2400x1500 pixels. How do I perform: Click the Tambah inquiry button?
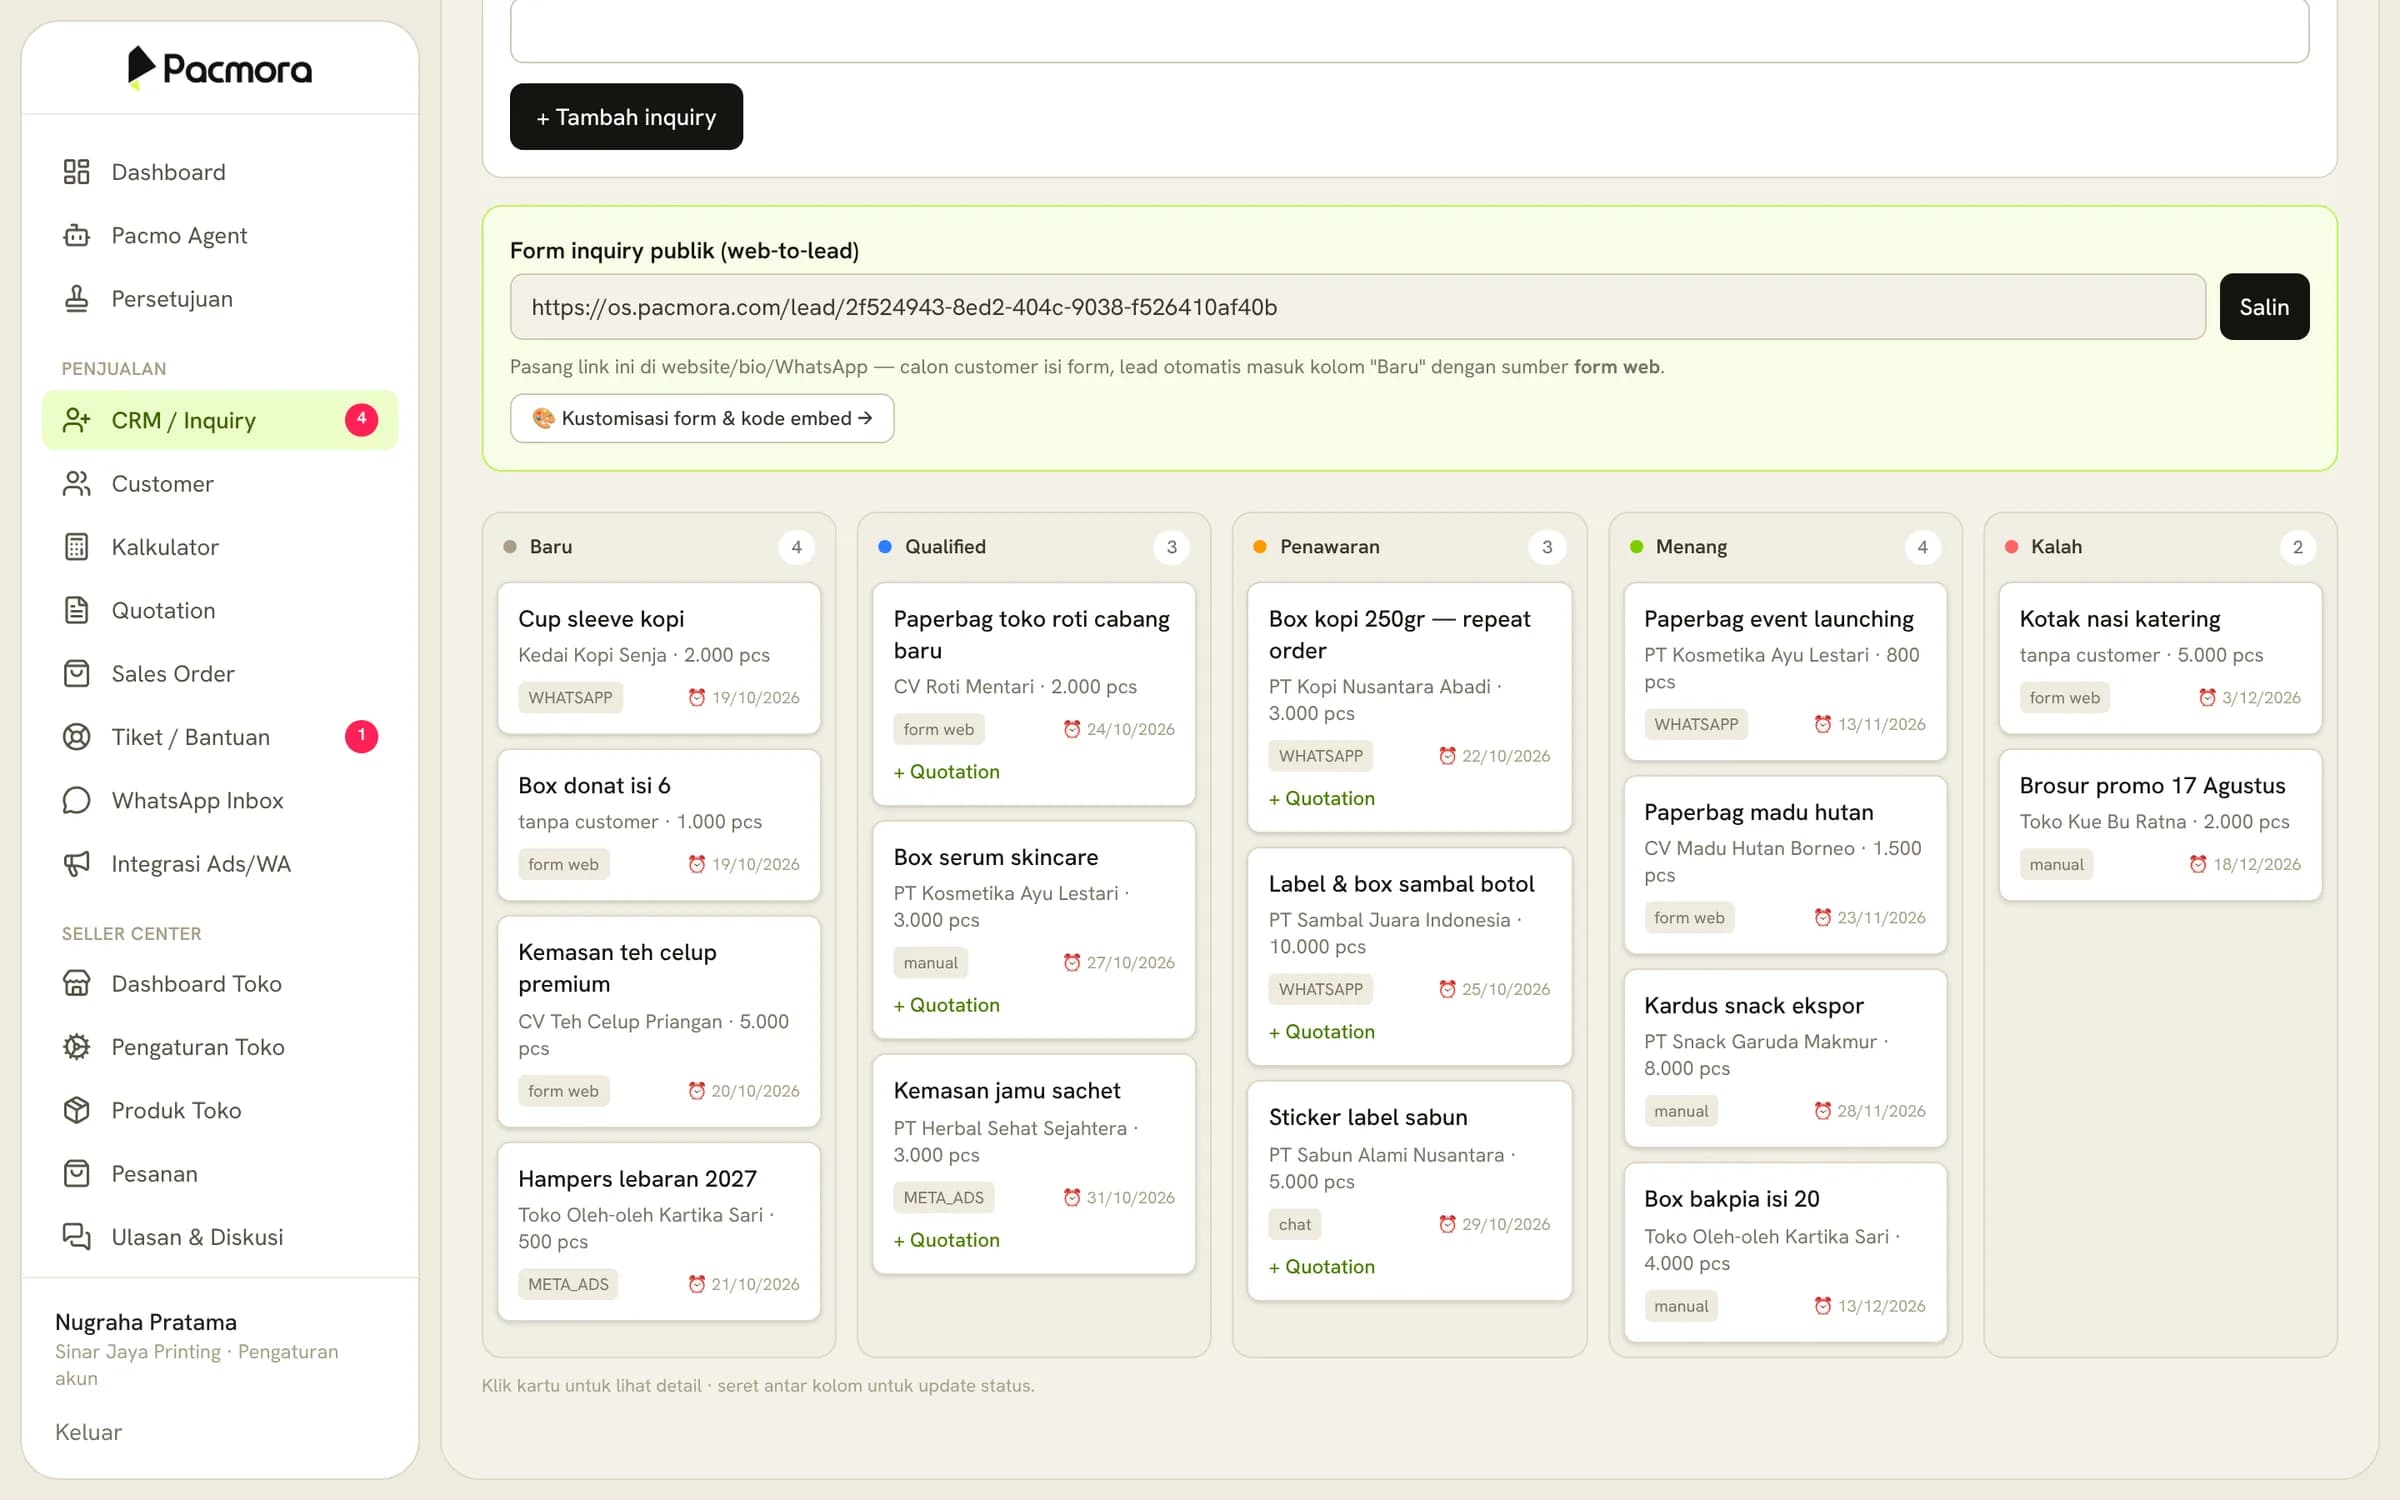click(x=626, y=117)
